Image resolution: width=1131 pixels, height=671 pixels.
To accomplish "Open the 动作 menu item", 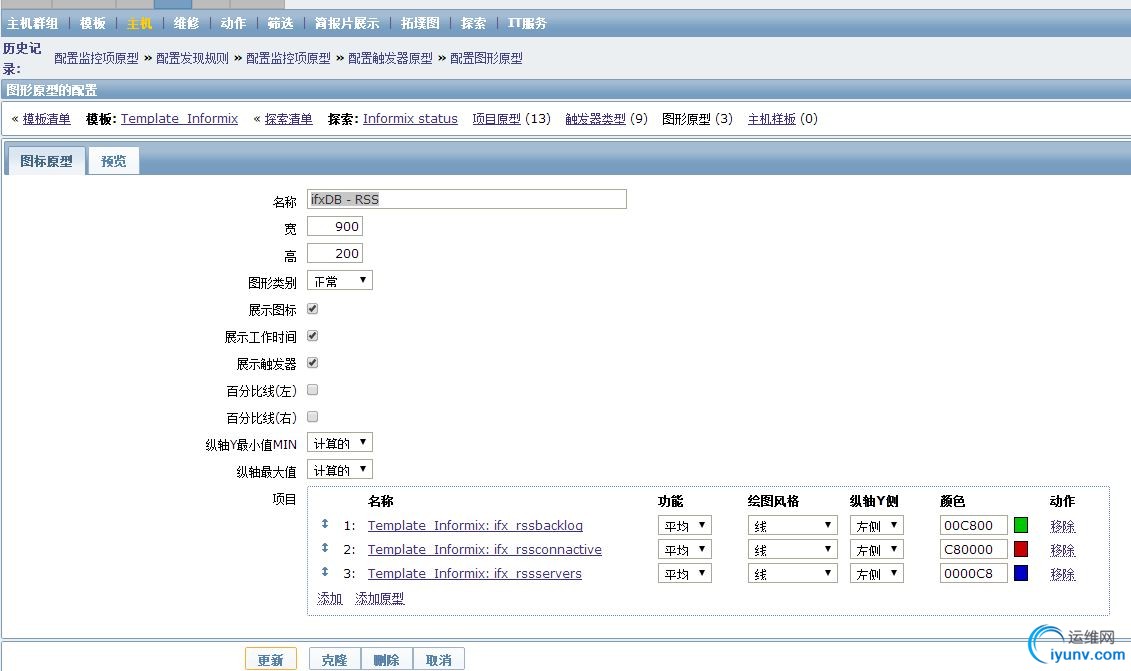I will click(x=233, y=23).
